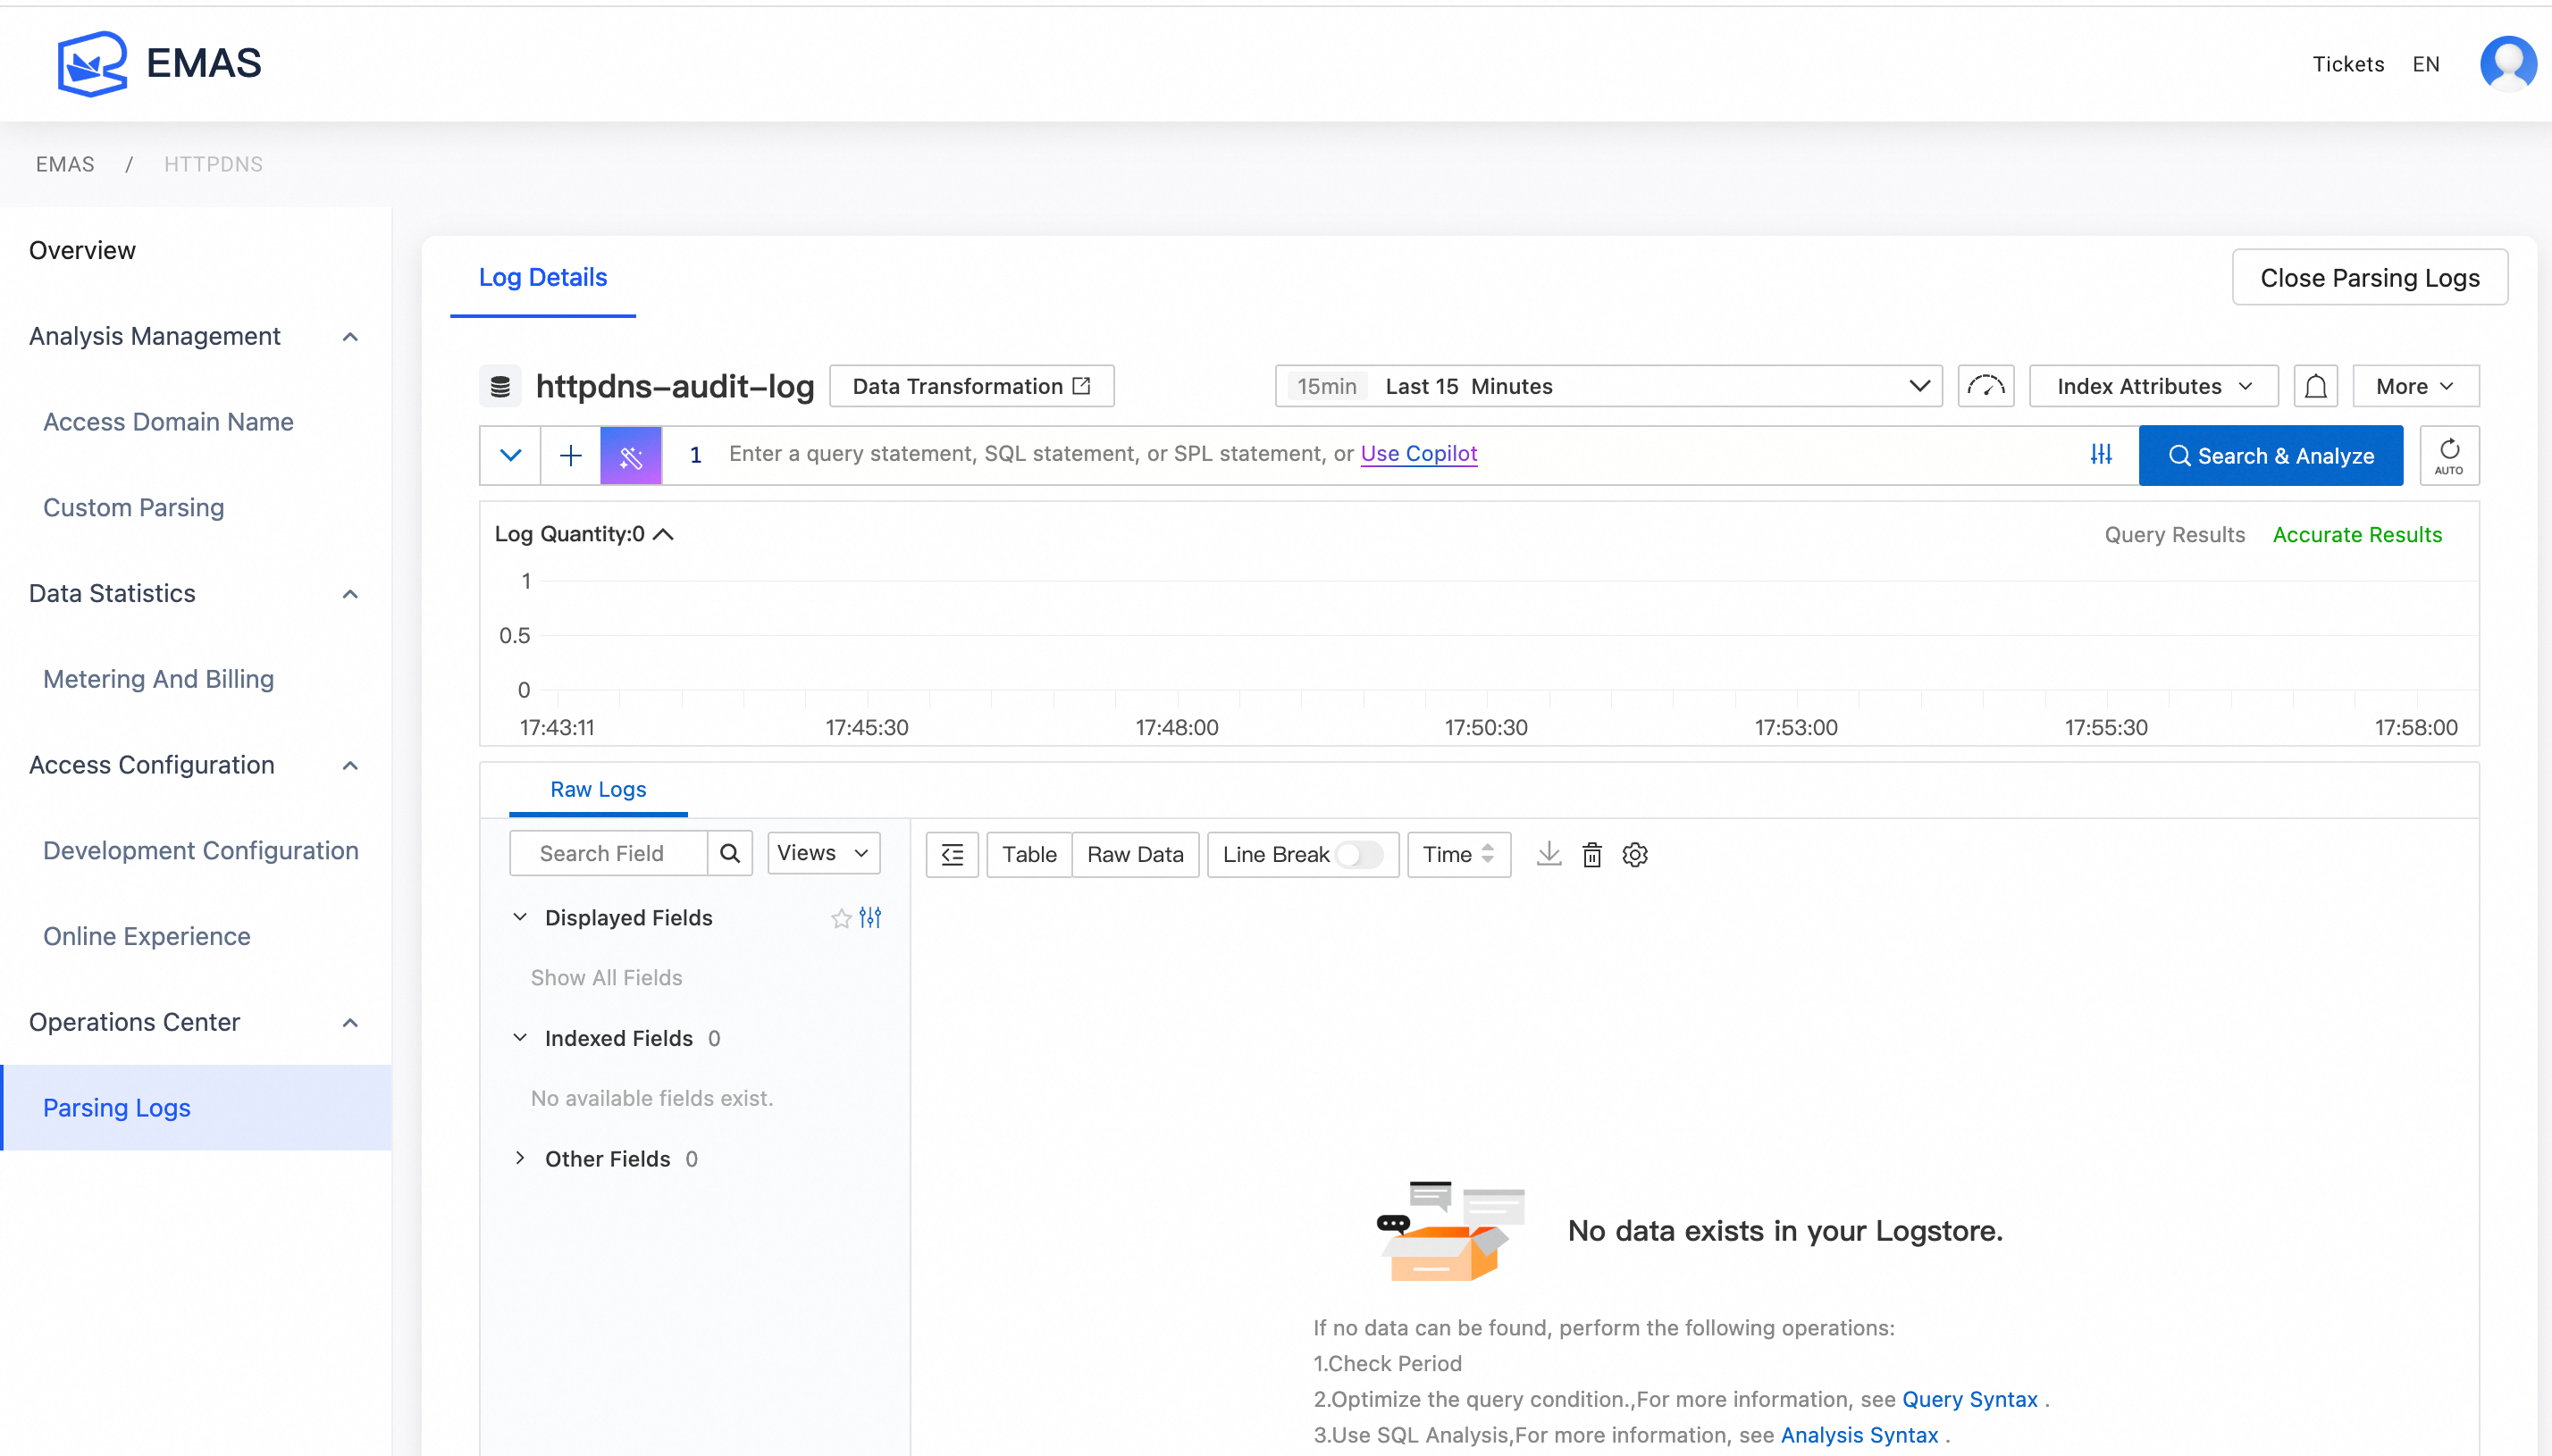
Task: Open Custom Parsing in the sidebar
Action: [x=133, y=507]
